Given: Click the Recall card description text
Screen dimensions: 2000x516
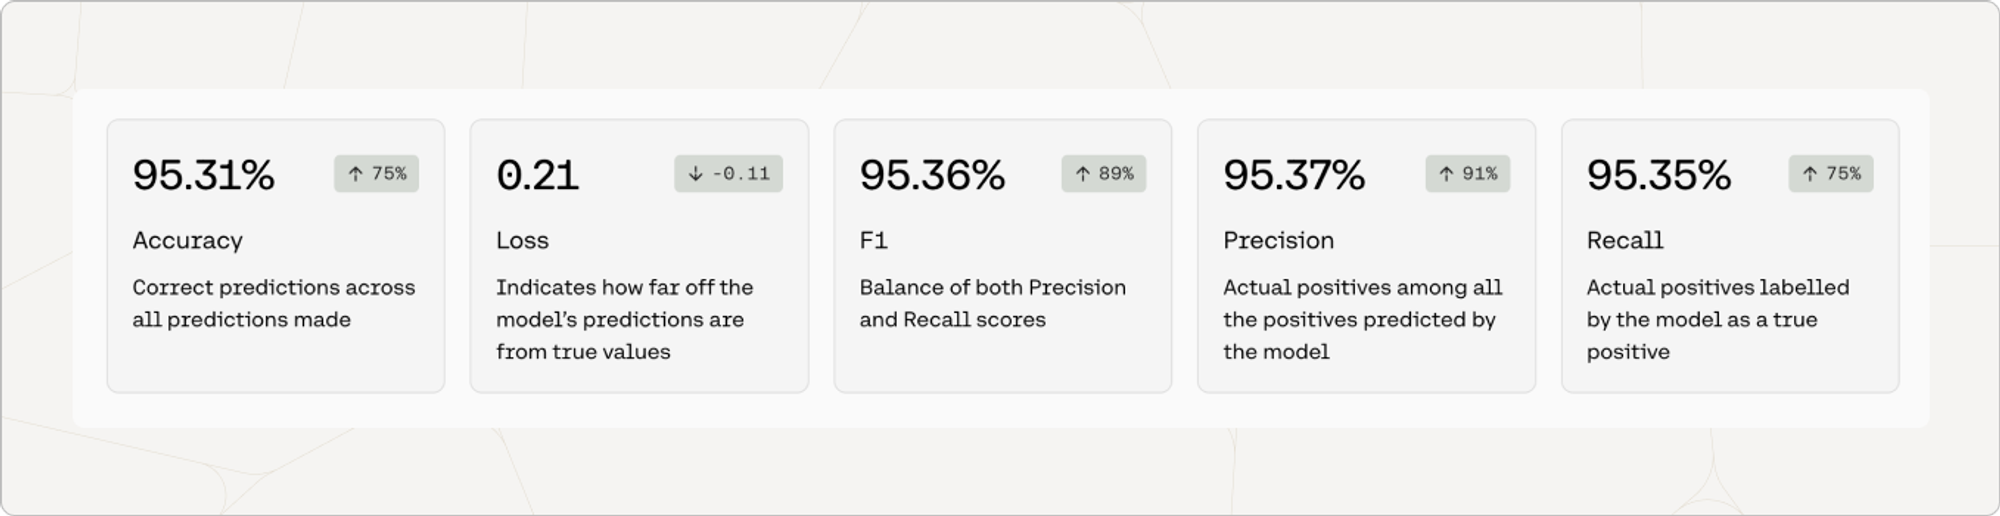Looking at the screenshot, I should 1717,319.
